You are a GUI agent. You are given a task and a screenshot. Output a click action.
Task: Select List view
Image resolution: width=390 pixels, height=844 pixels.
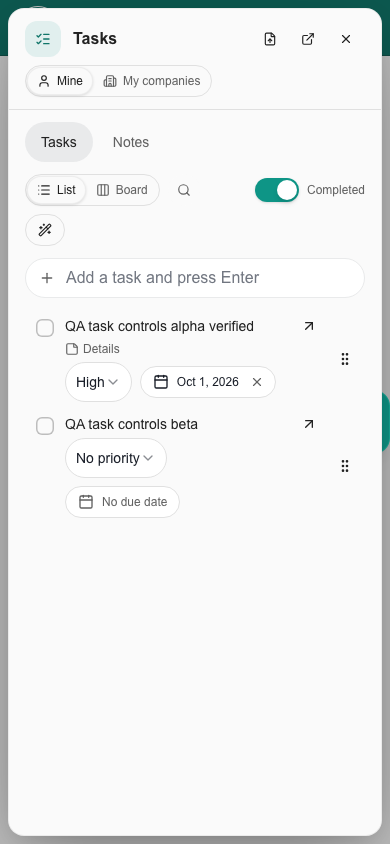pyautogui.click(x=56, y=190)
